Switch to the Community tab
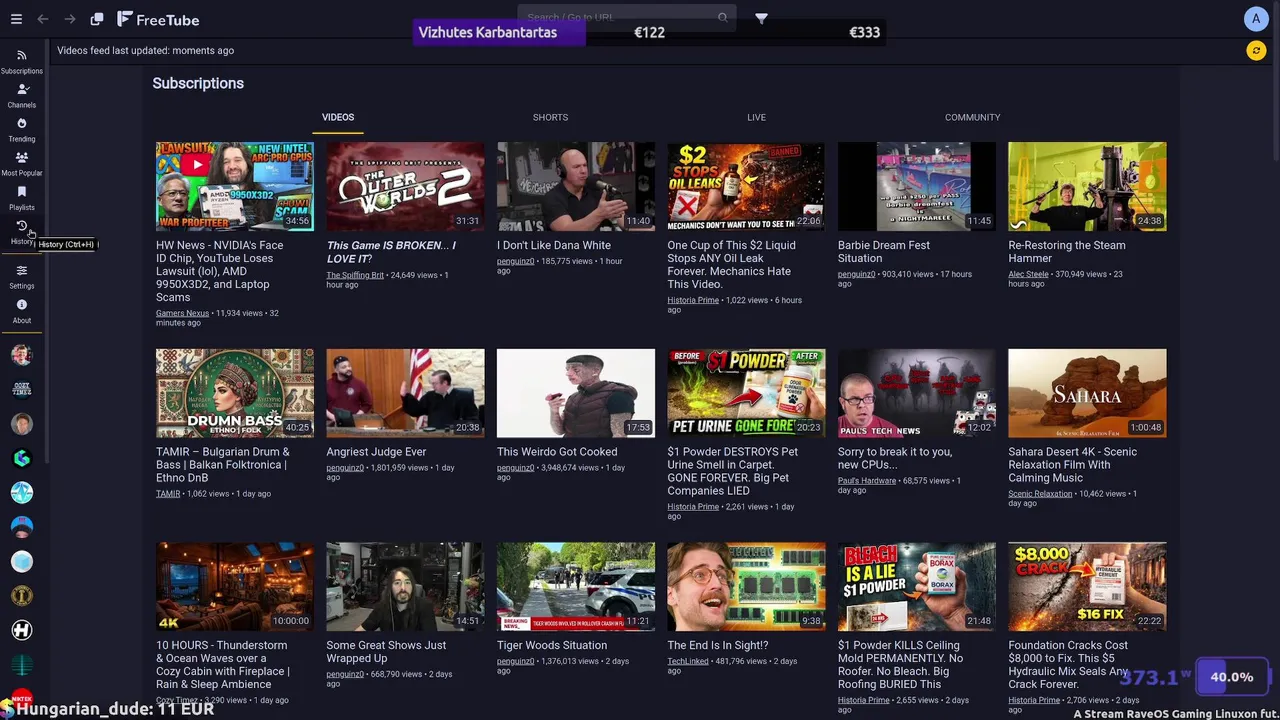The height and width of the screenshot is (720, 1280). 972,117
